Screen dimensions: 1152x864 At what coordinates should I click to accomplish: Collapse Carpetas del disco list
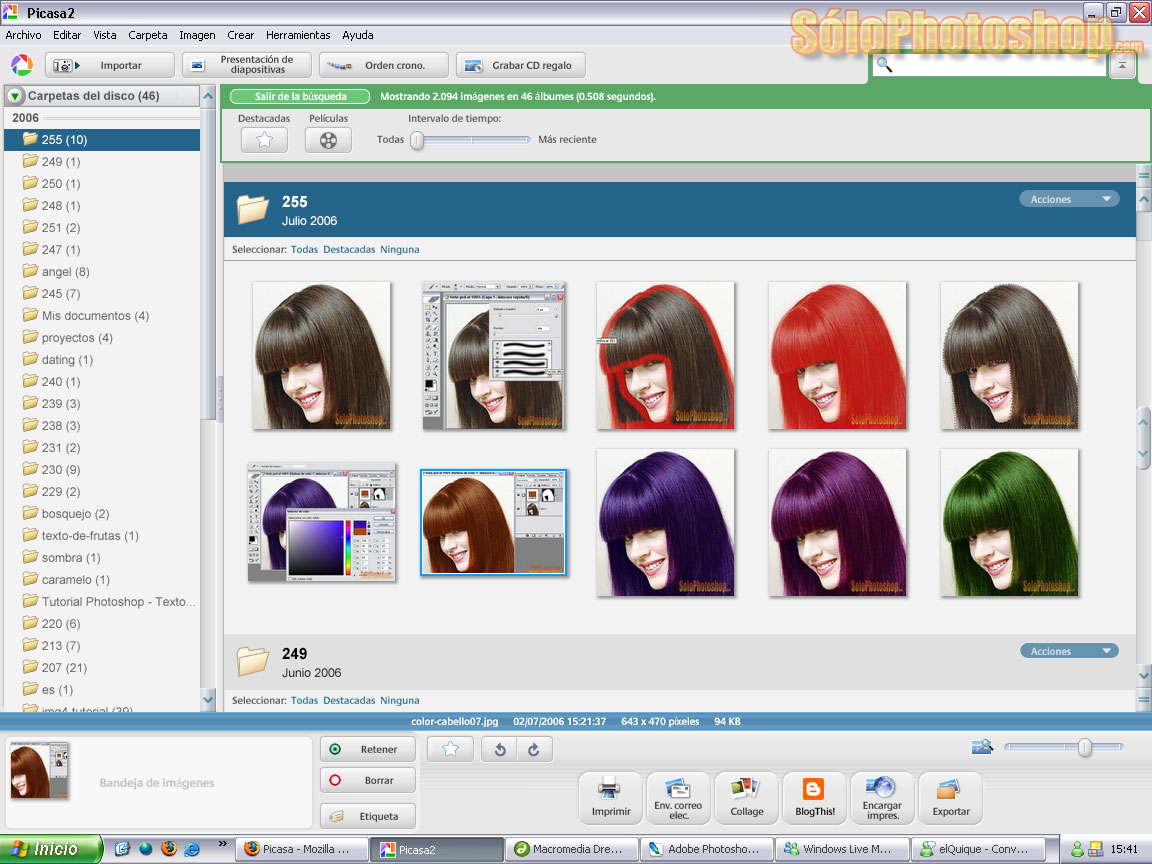[14, 96]
